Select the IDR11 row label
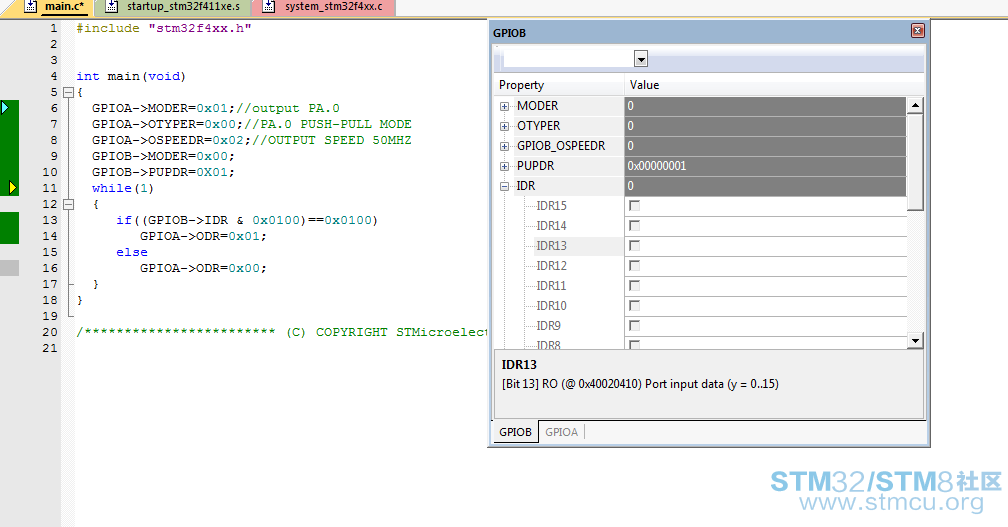This screenshot has width=1008, height=527. [552, 285]
